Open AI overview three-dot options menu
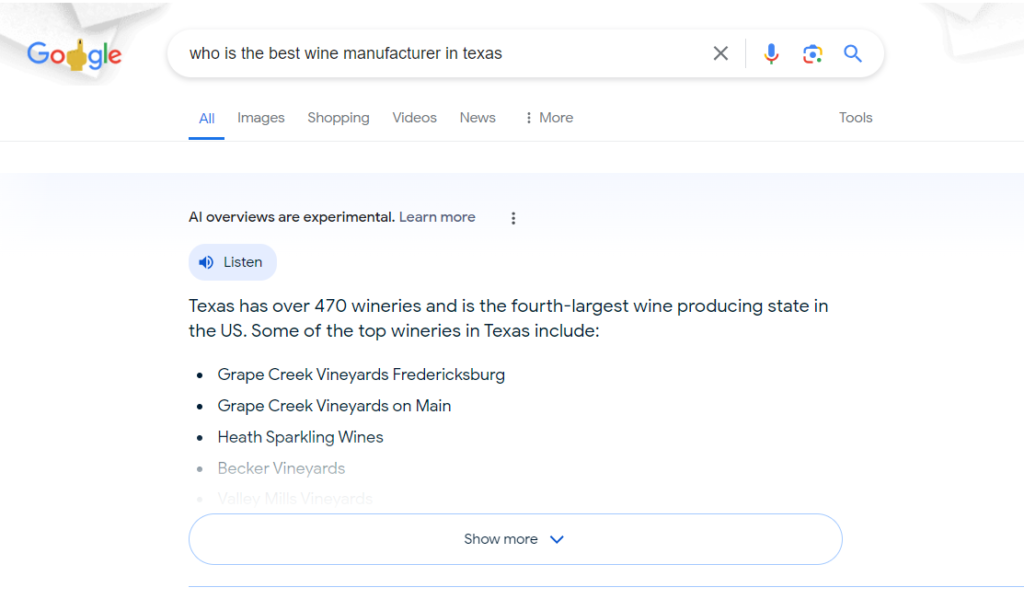This screenshot has height=599, width=1024. click(x=513, y=218)
